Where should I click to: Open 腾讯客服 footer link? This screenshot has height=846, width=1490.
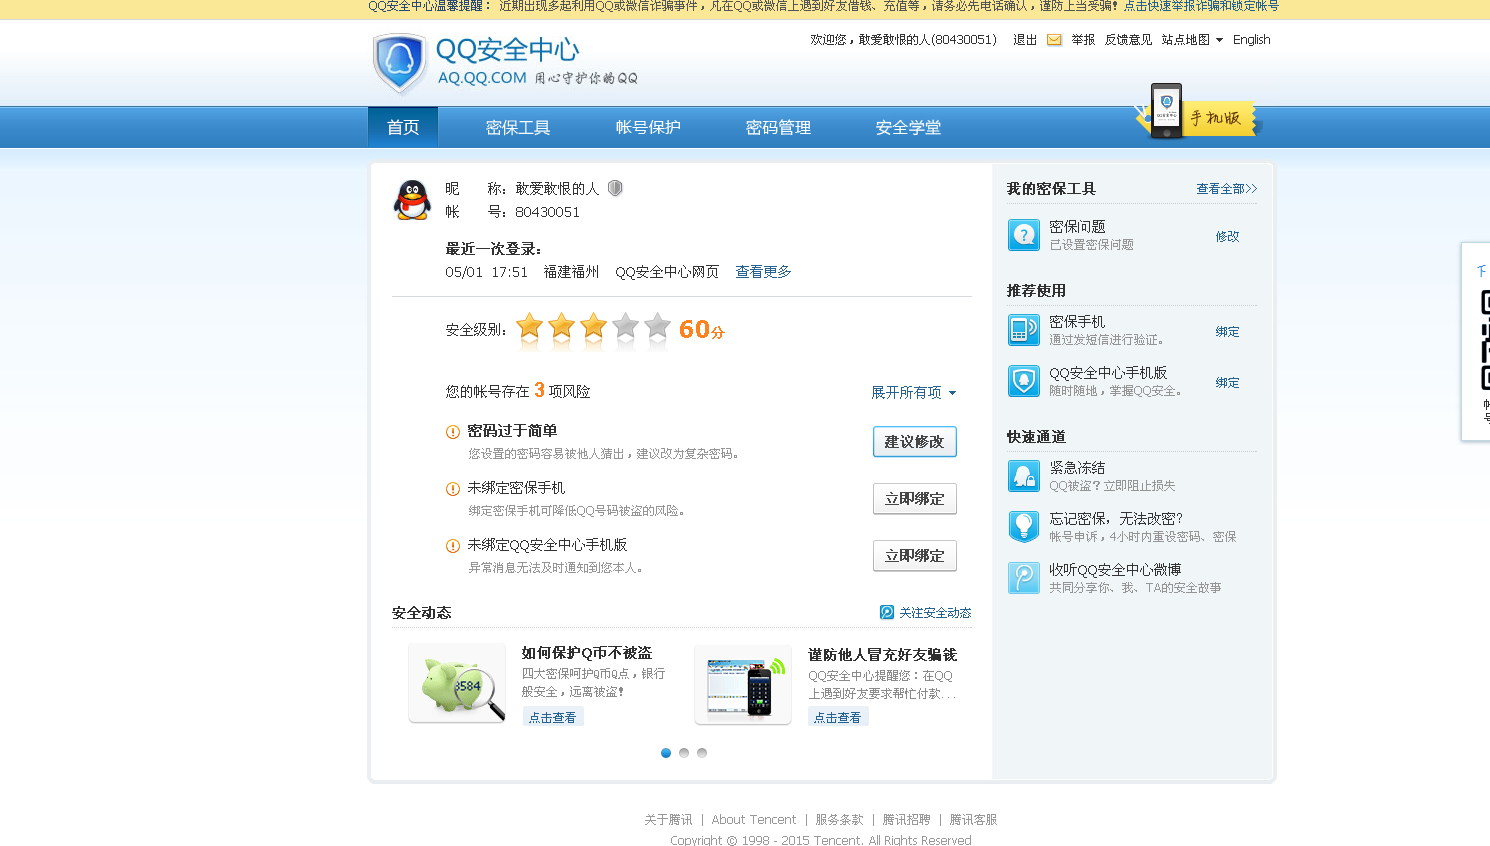pyautogui.click(x=973, y=820)
